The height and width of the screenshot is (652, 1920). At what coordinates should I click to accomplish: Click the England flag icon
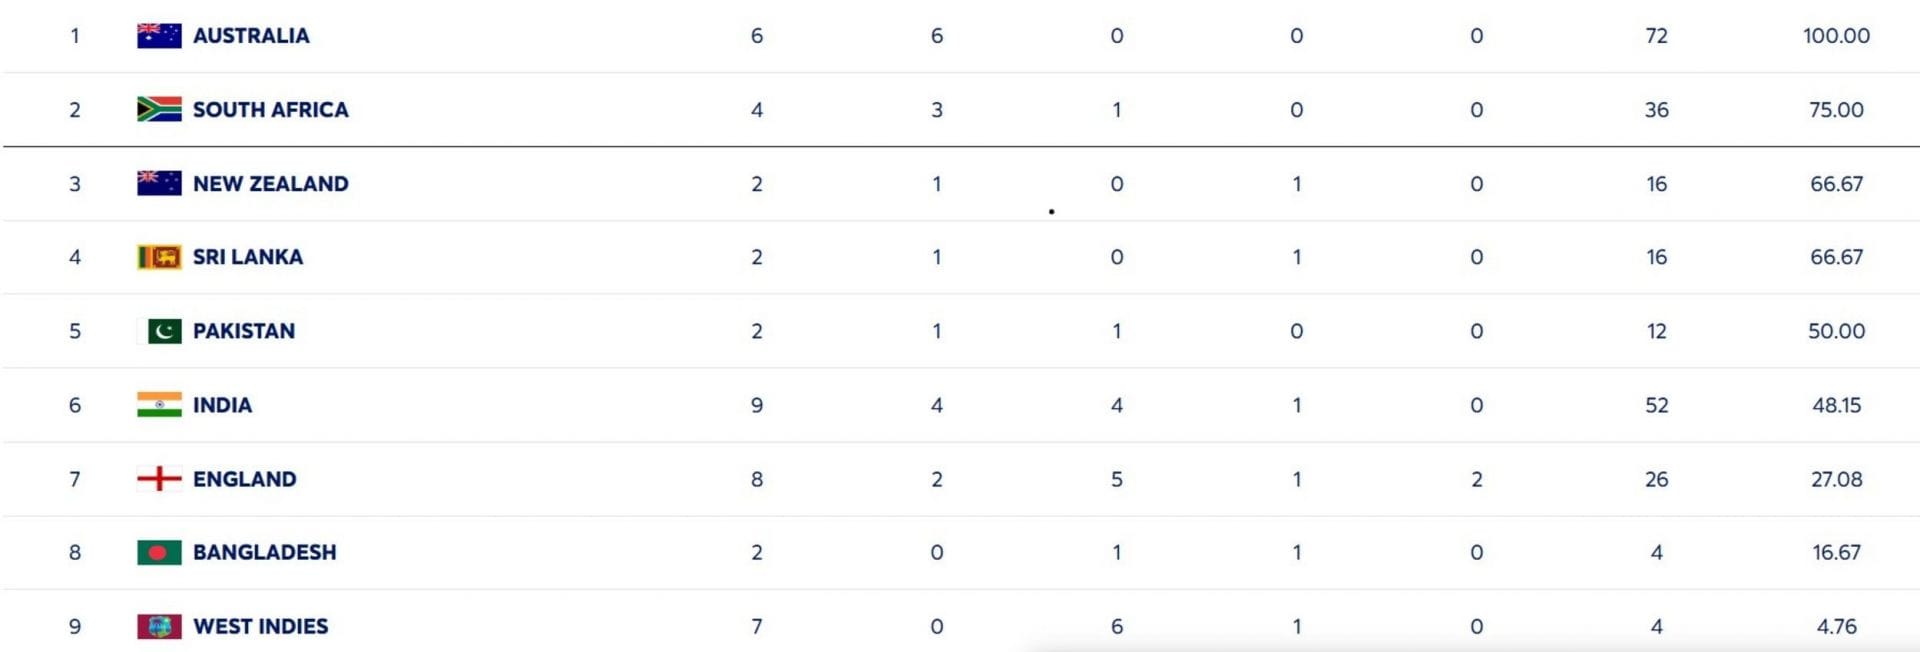pyautogui.click(x=159, y=479)
